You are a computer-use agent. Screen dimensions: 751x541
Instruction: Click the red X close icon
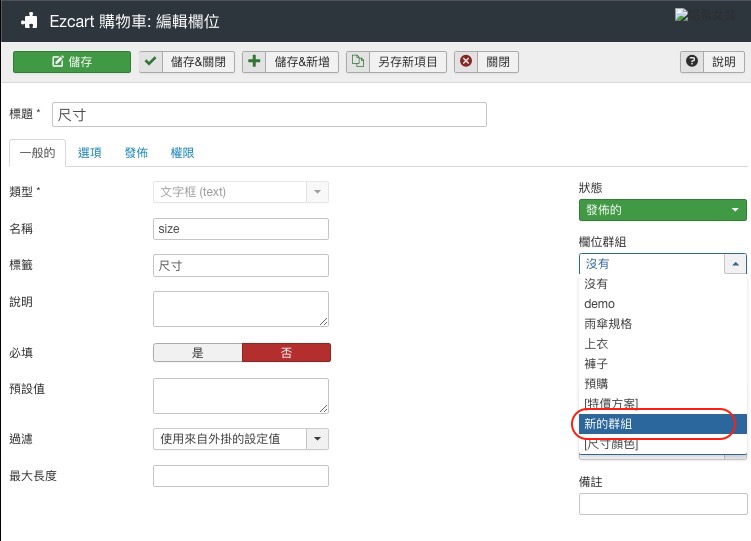point(466,62)
